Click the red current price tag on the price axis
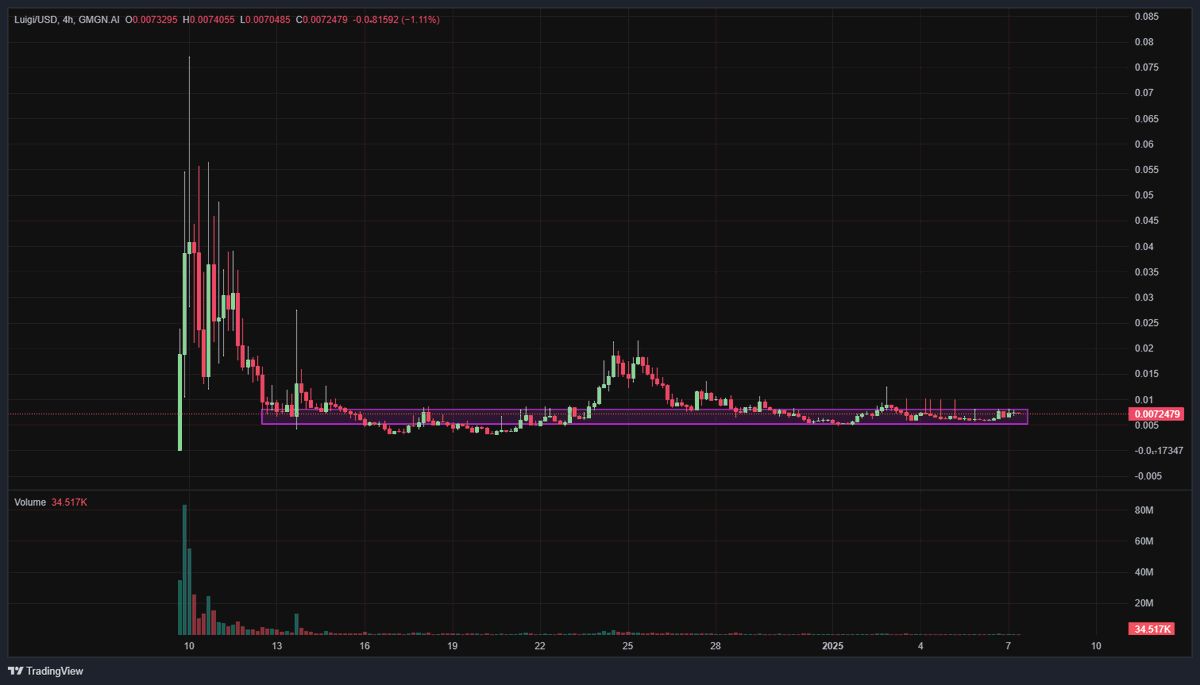1200x685 pixels. [1155, 414]
